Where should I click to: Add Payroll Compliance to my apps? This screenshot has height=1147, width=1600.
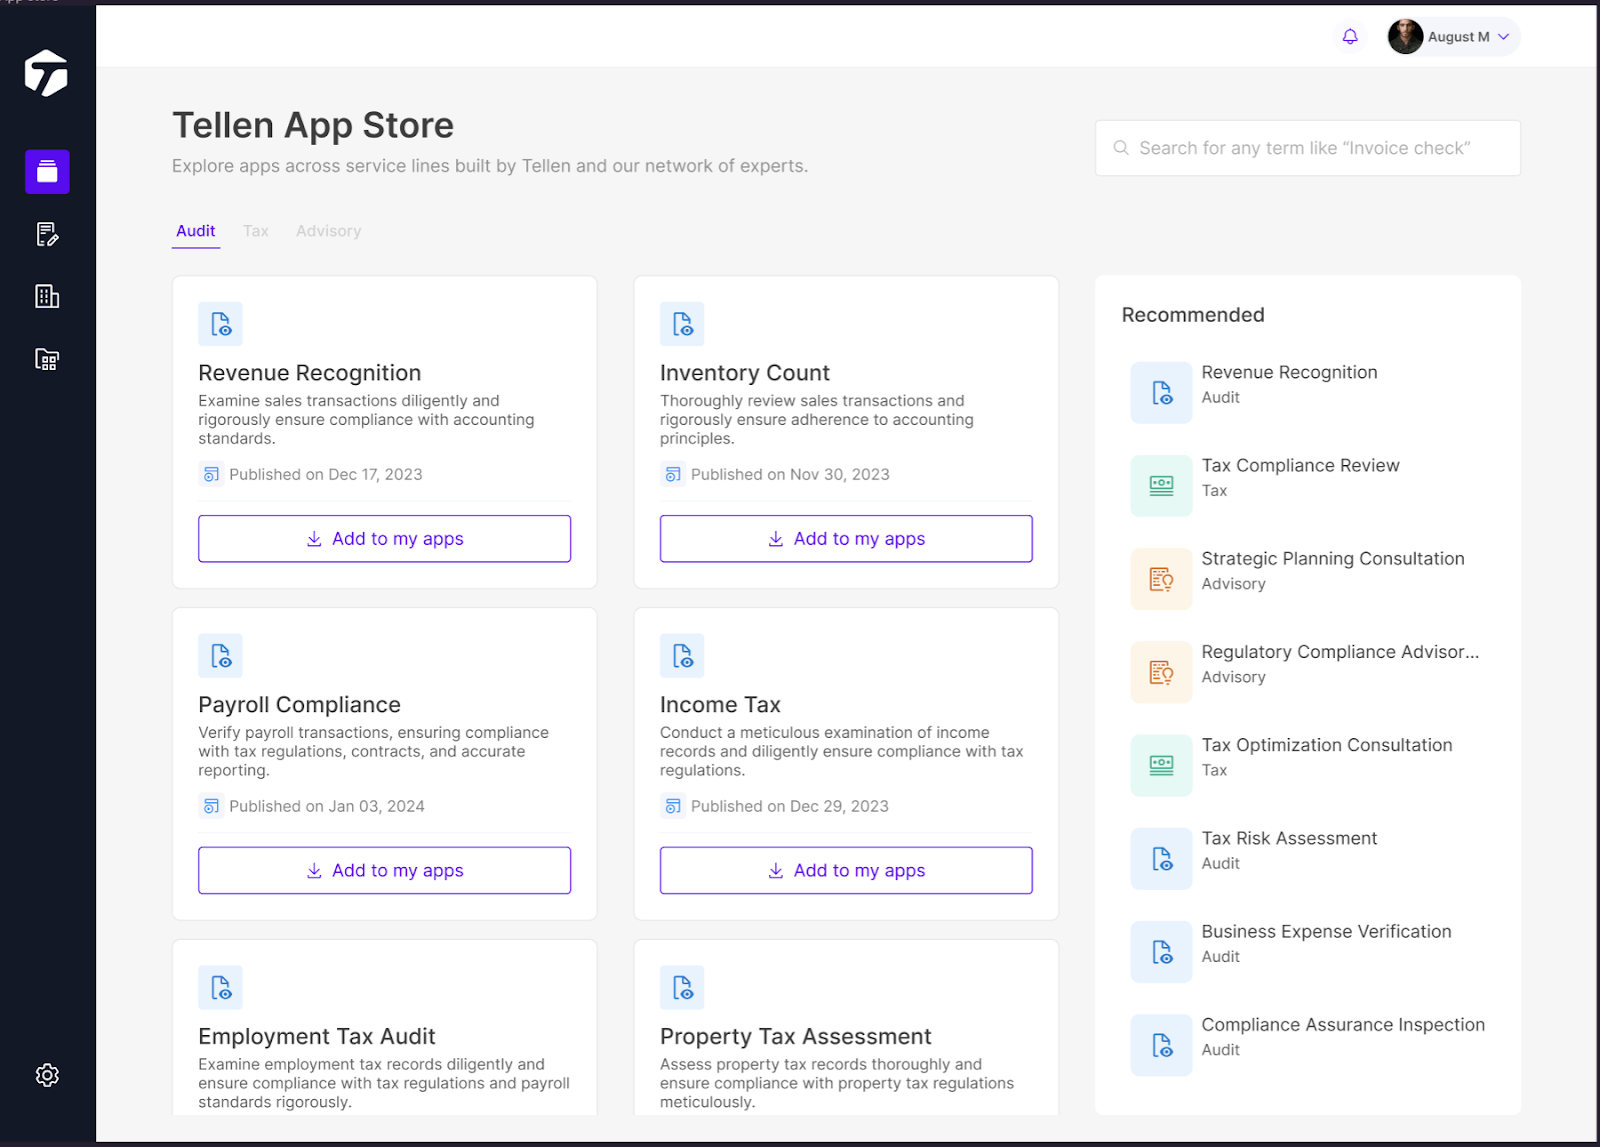pyautogui.click(x=385, y=871)
